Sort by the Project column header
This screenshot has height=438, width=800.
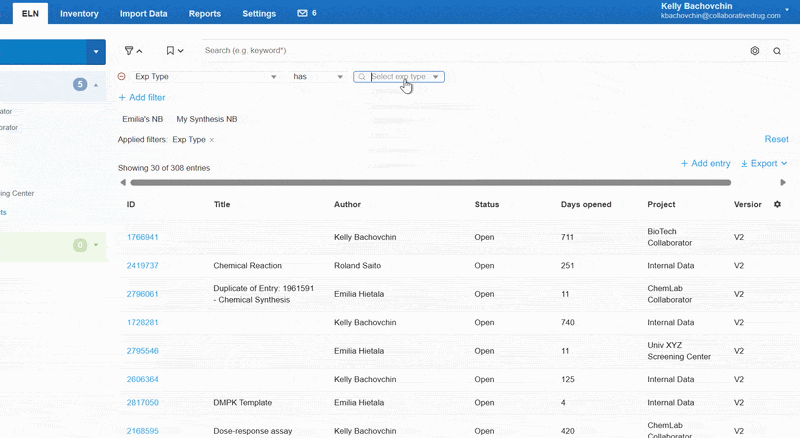click(x=661, y=204)
